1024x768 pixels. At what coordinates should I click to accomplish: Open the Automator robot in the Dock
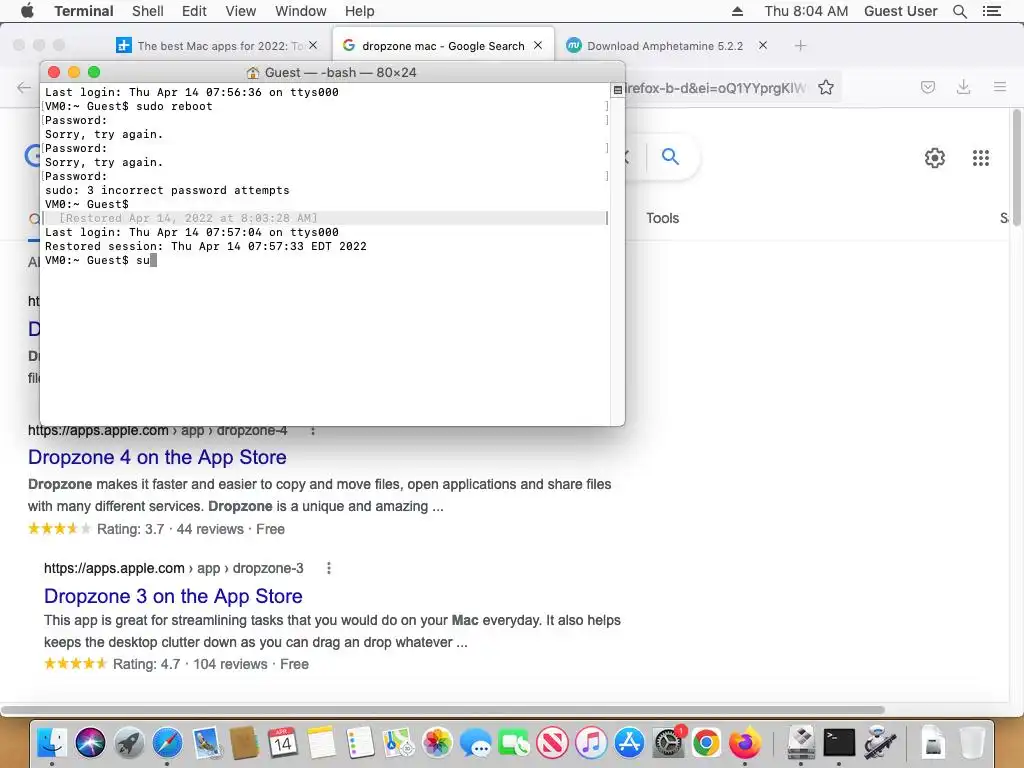(x=878, y=743)
